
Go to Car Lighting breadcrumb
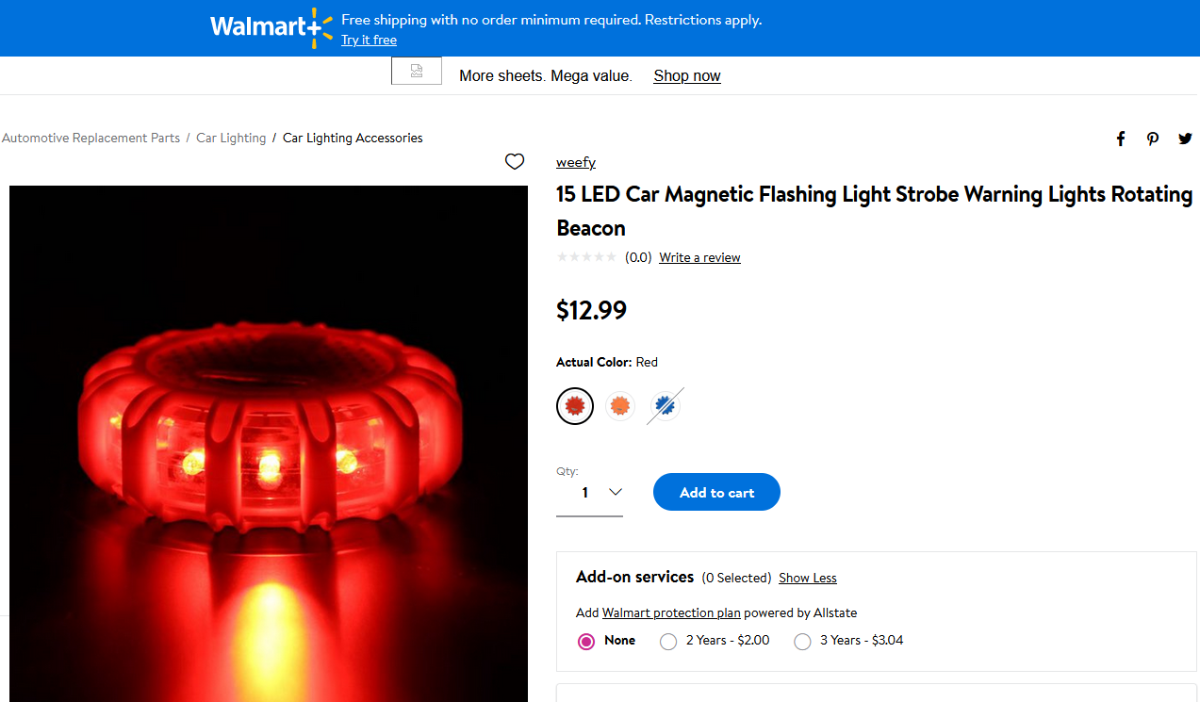(x=231, y=138)
